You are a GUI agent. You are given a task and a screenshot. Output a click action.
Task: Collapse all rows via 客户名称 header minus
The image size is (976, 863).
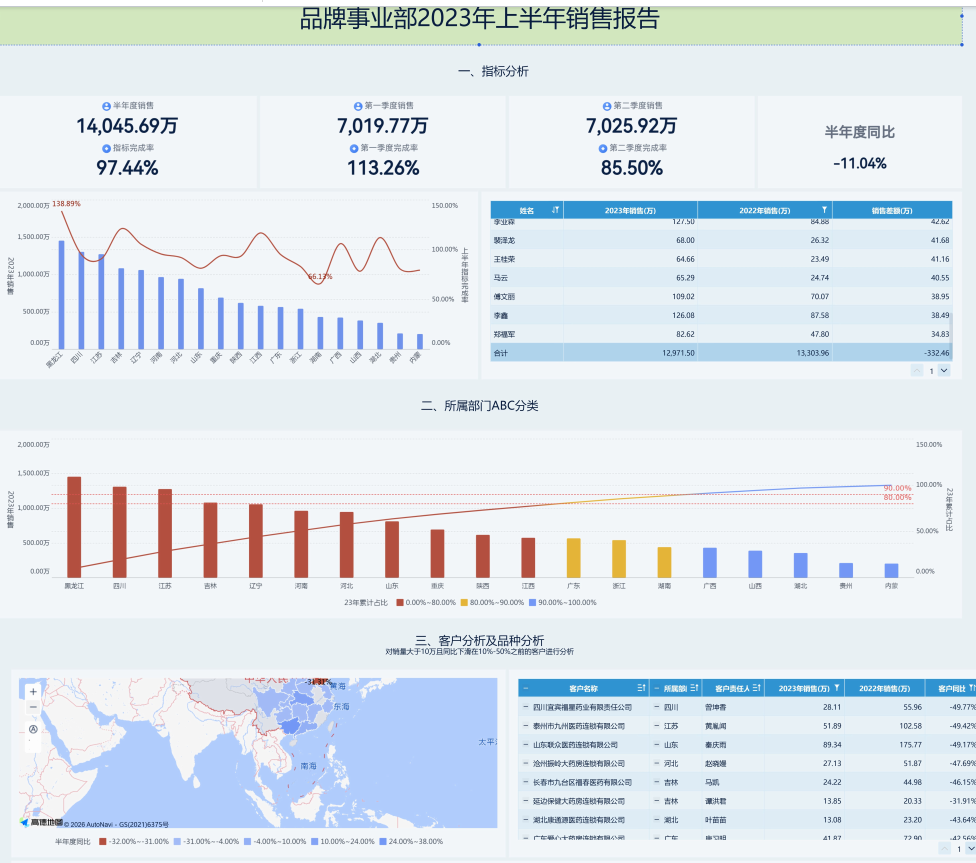click(526, 688)
